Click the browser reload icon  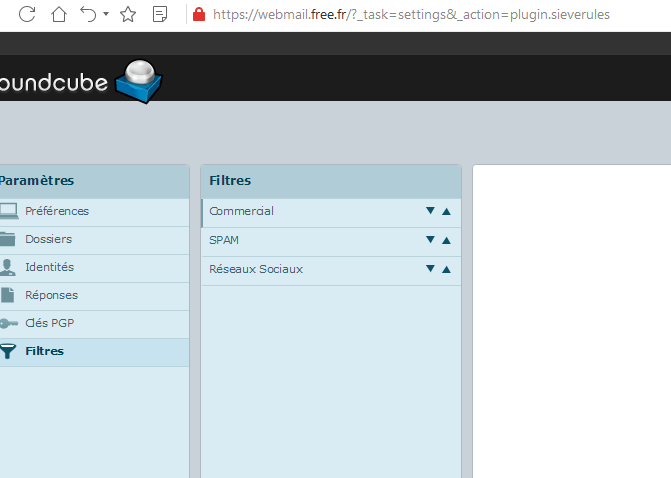pos(27,14)
